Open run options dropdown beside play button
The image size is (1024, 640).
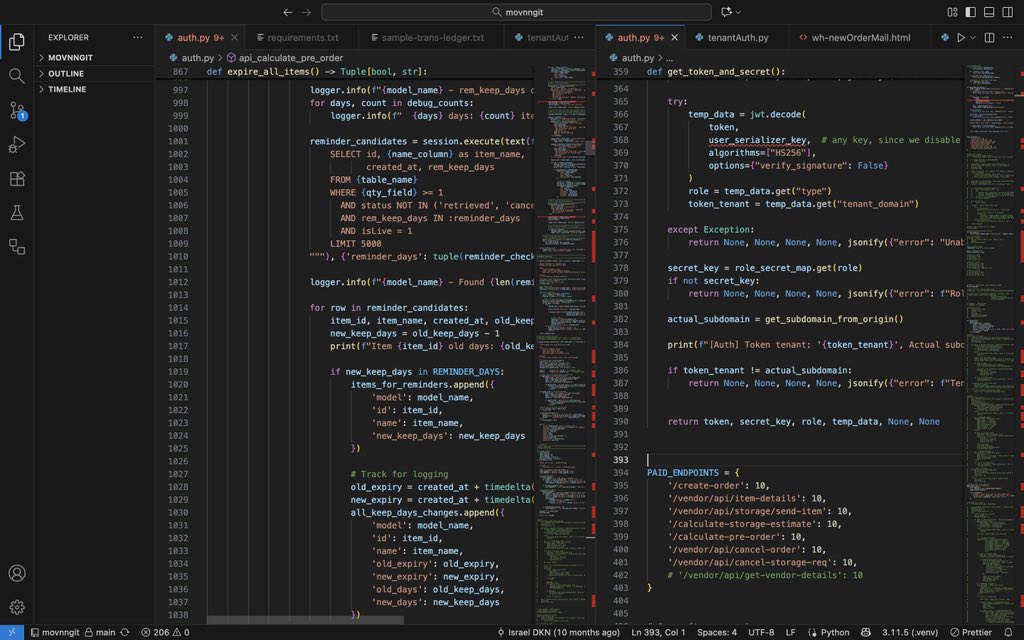972,37
